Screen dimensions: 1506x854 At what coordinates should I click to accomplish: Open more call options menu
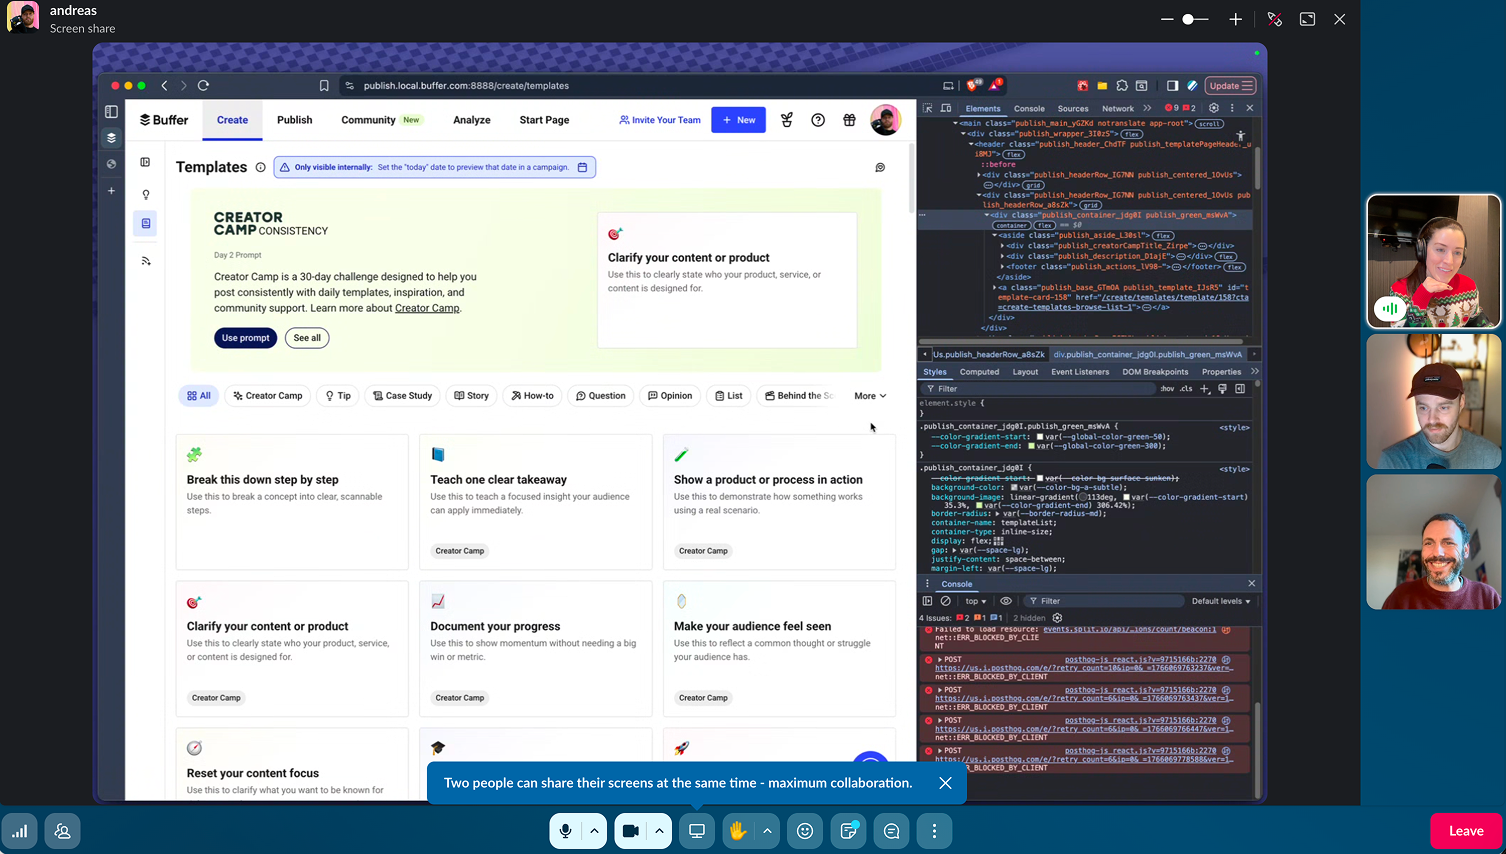click(935, 831)
